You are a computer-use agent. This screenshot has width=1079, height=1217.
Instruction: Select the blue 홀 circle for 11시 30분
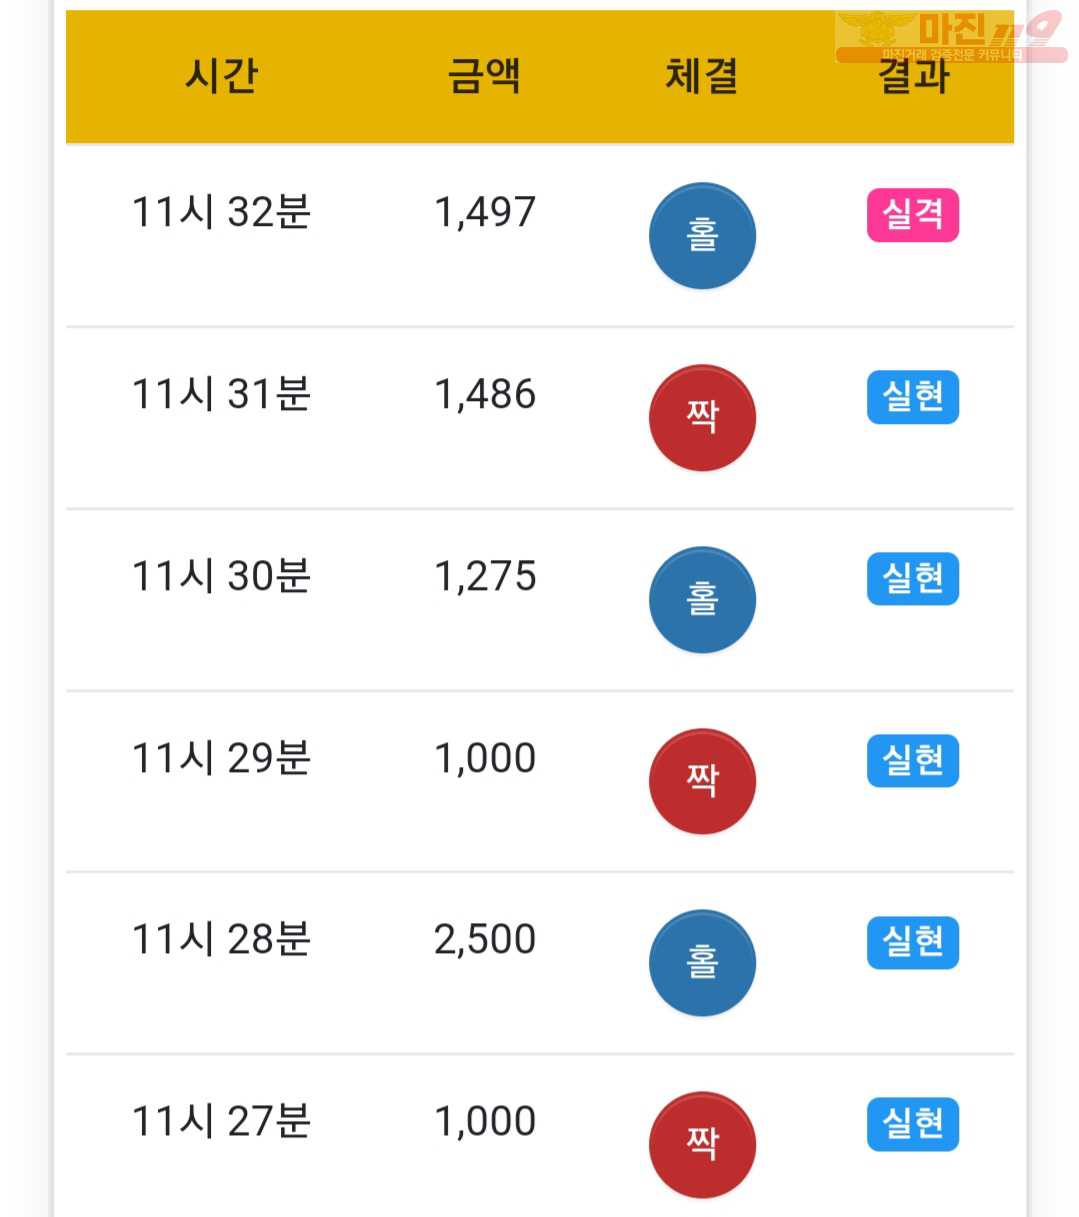(x=702, y=599)
